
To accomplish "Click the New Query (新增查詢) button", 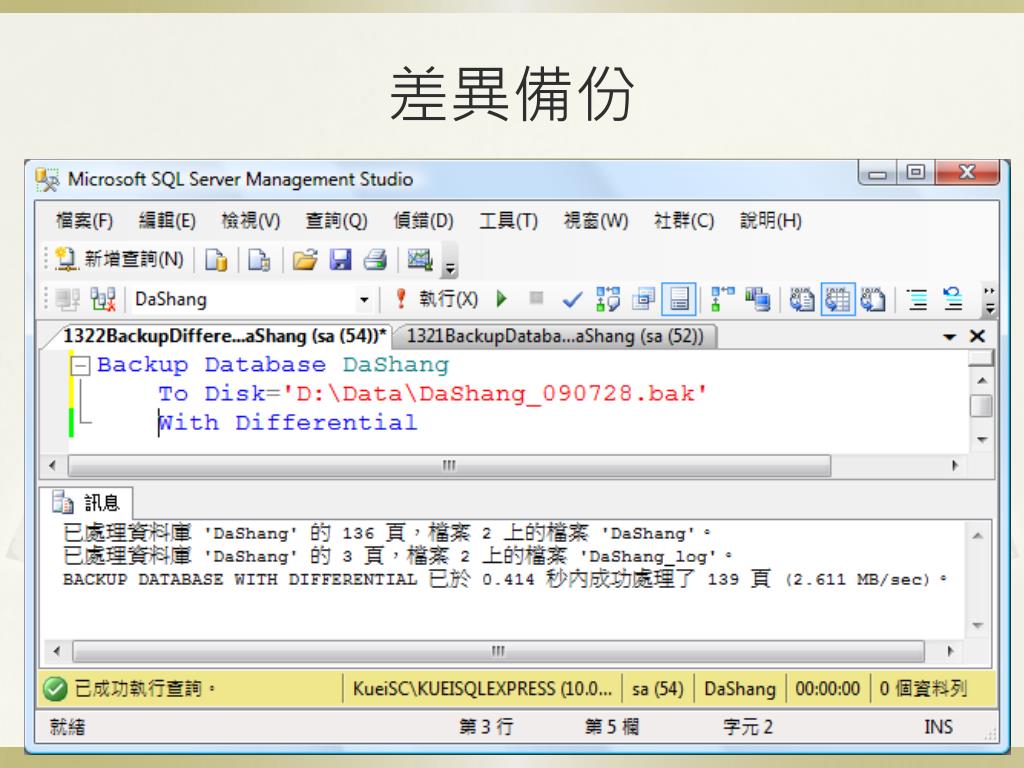I will point(120,259).
